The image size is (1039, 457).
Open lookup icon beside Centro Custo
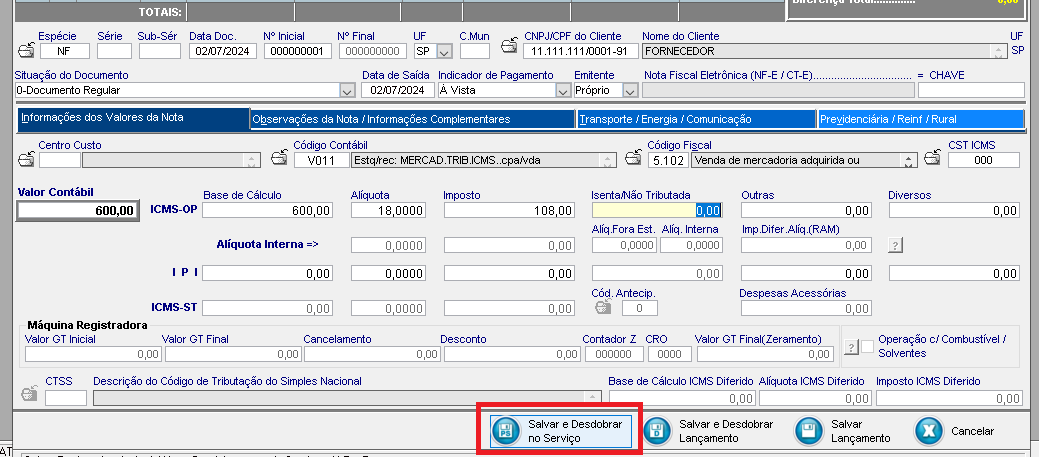click(27, 159)
